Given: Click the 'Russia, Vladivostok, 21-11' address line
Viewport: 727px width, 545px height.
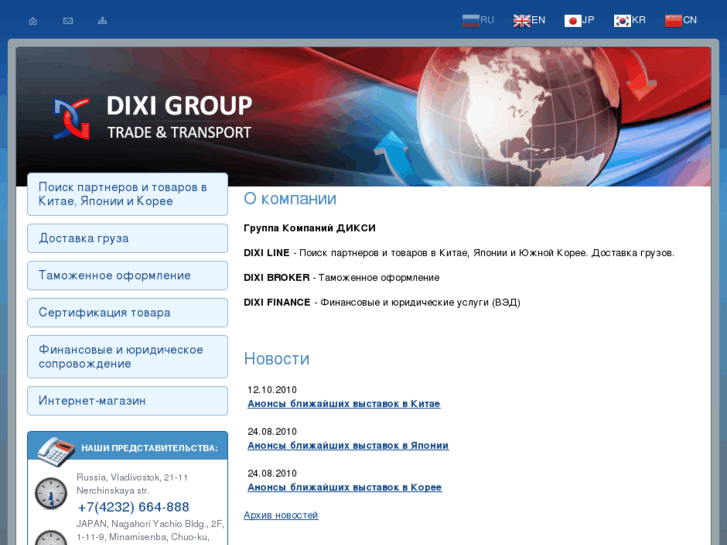Looking at the screenshot, I should click(132, 477).
